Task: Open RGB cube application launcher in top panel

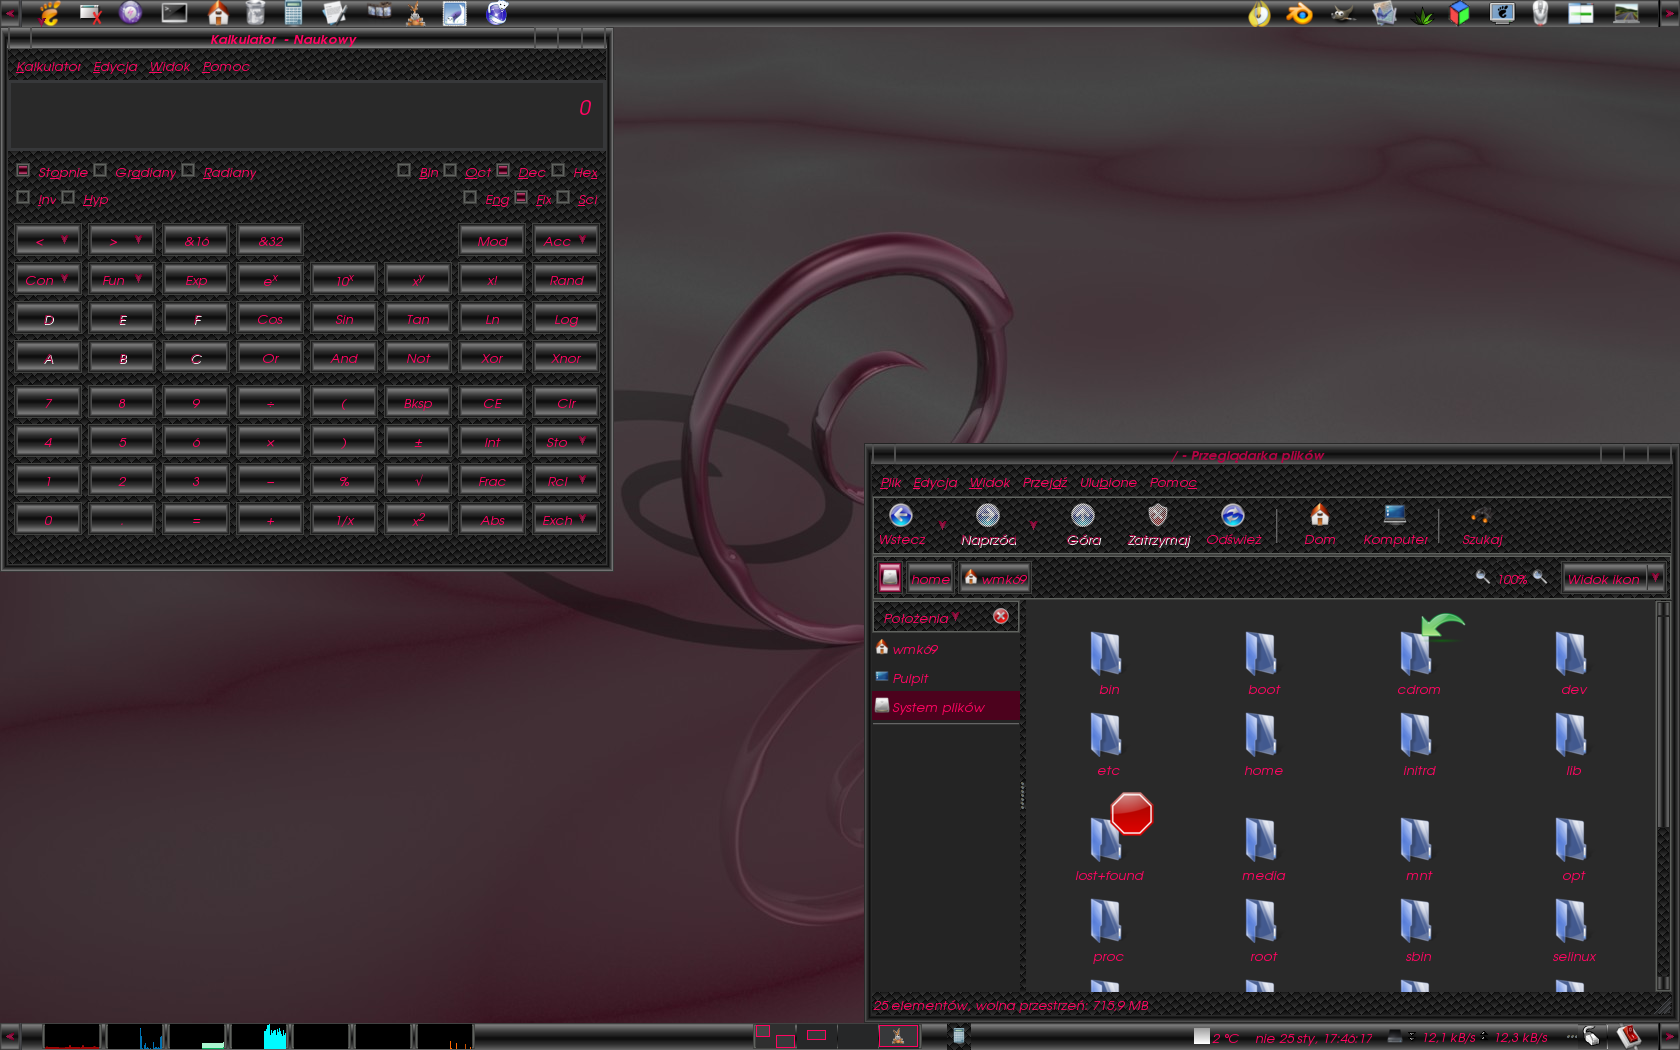Action: (x=1461, y=13)
